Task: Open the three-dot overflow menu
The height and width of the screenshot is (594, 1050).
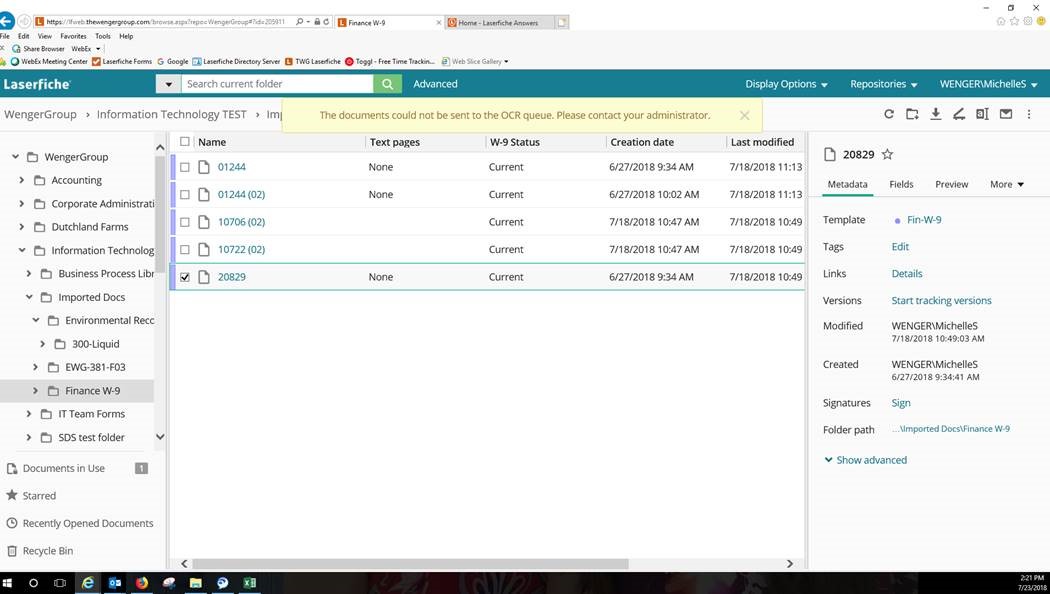Action: (x=1029, y=114)
